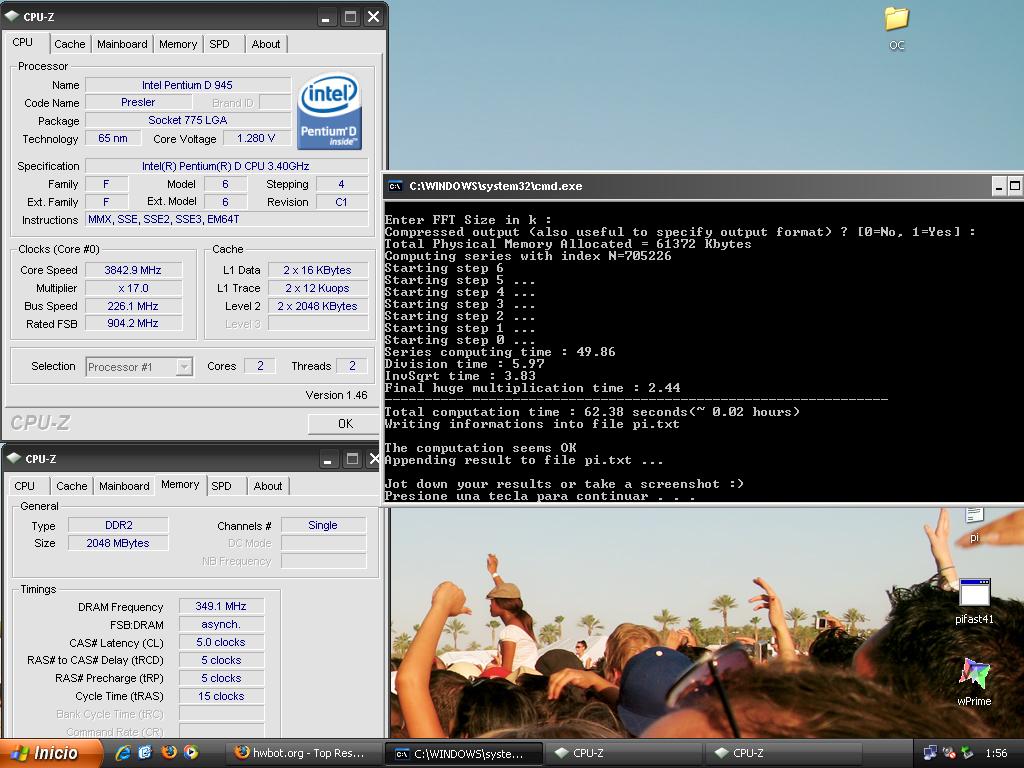Click the Intel Pentium D logo

pos(330,111)
